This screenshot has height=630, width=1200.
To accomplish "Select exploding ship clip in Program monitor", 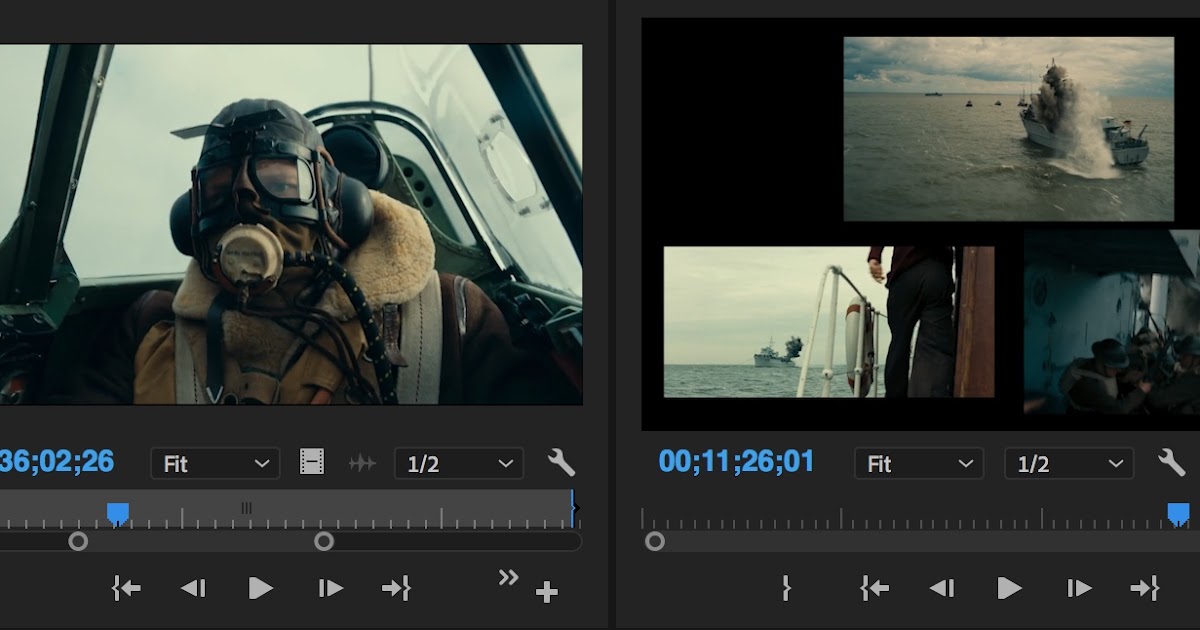I will [x=1009, y=129].
